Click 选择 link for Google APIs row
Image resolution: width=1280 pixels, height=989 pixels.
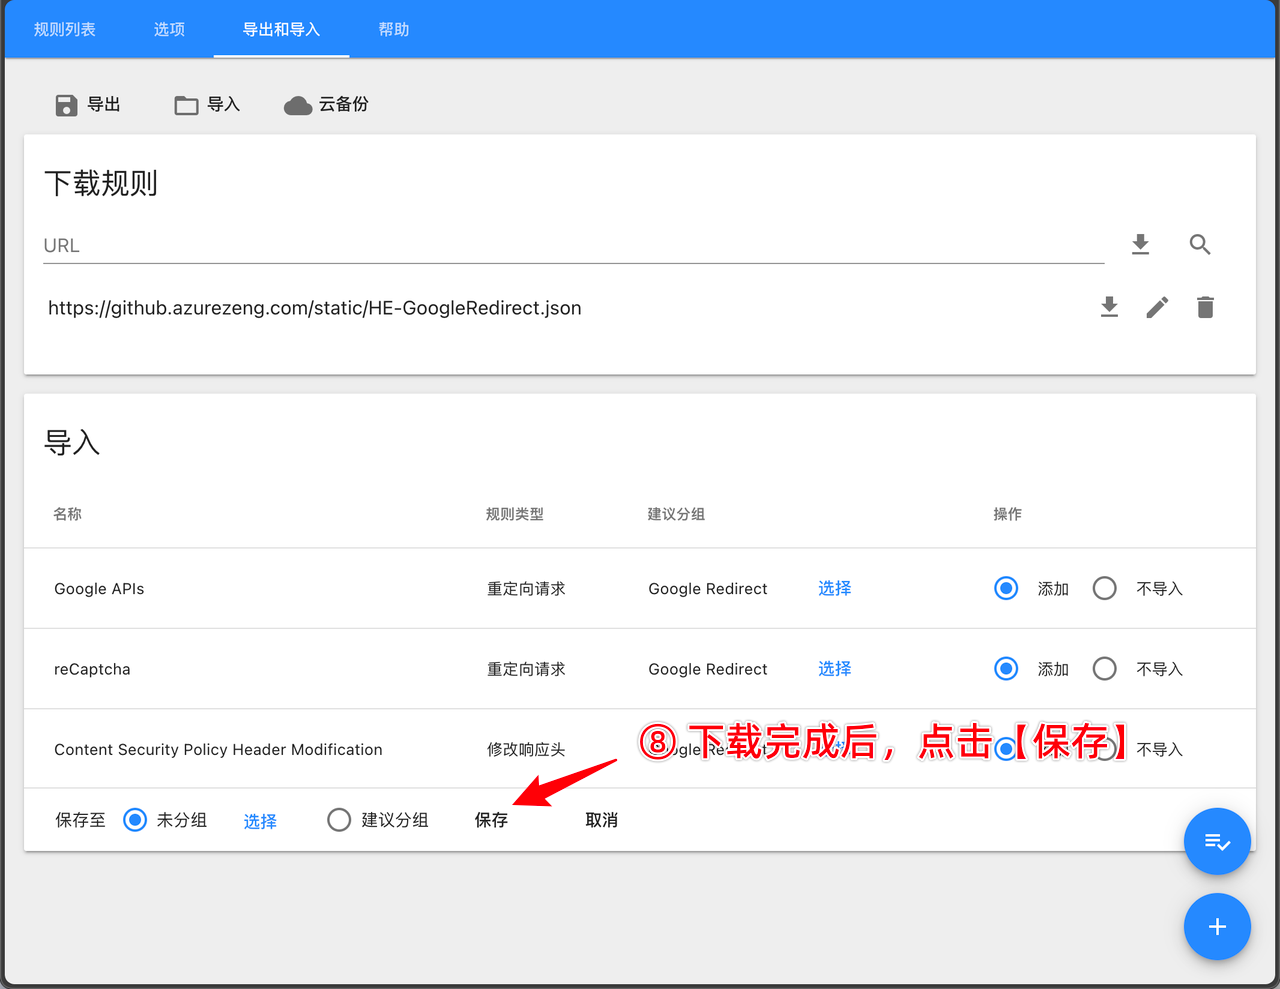coord(834,588)
